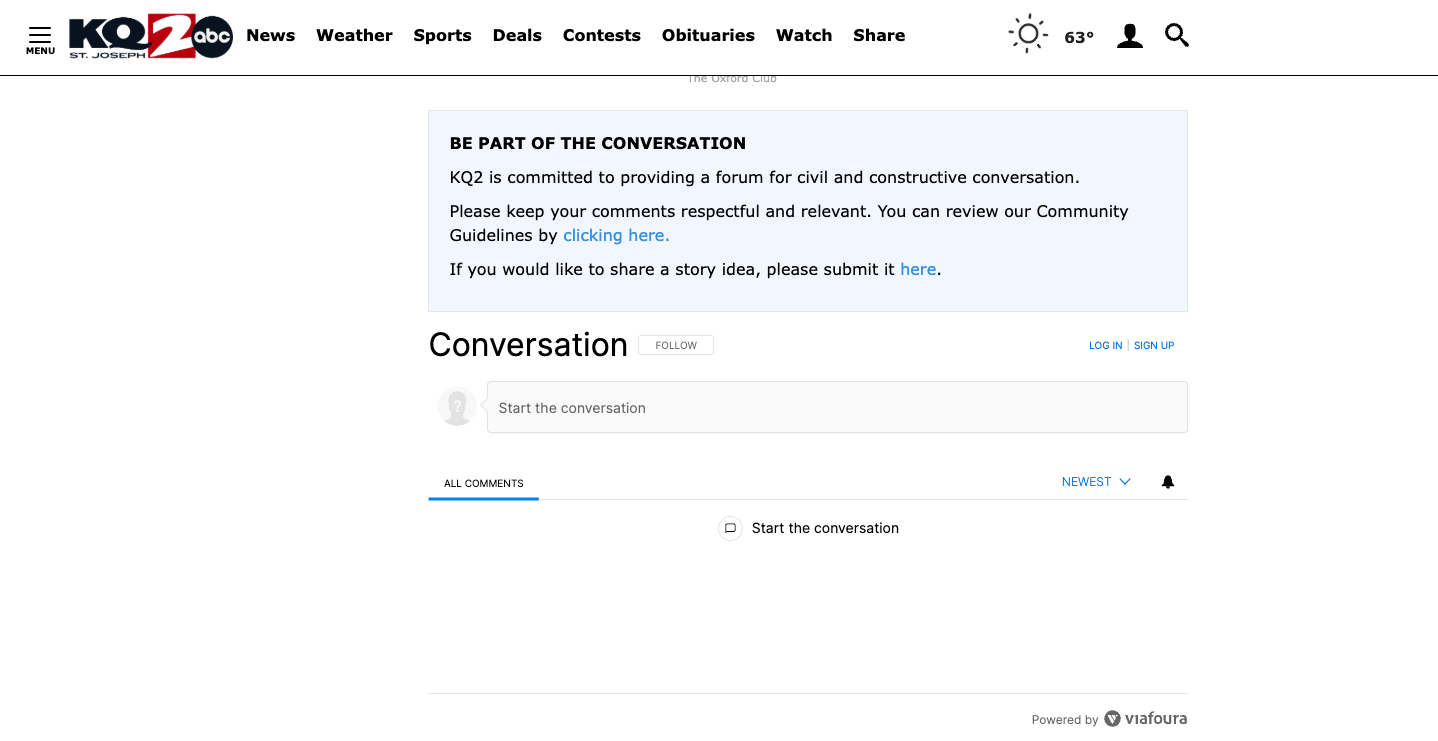Go to the Sports section
Viewport: 1438px width, 741px height.
tap(442, 36)
